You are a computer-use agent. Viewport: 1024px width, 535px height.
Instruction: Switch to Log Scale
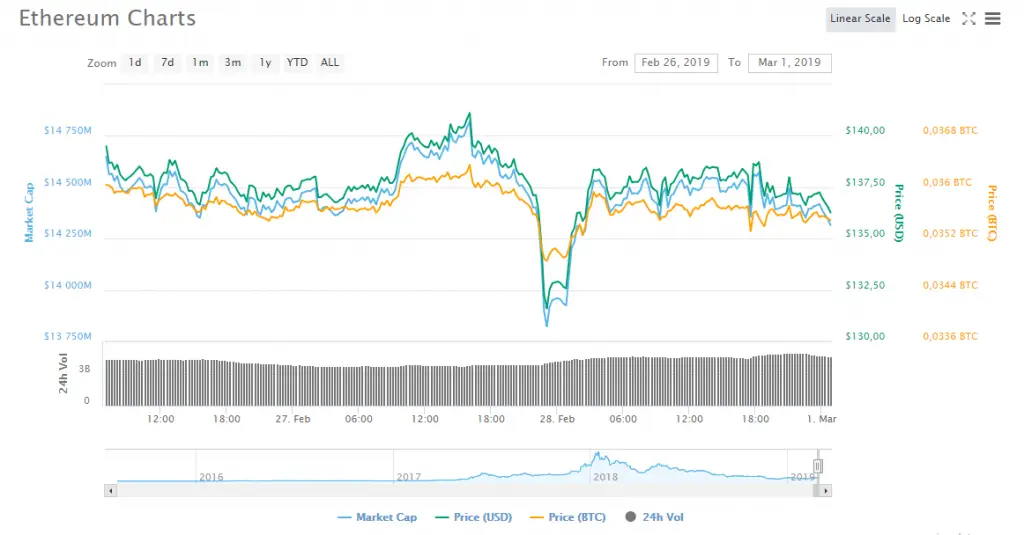click(x=926, y=19)
